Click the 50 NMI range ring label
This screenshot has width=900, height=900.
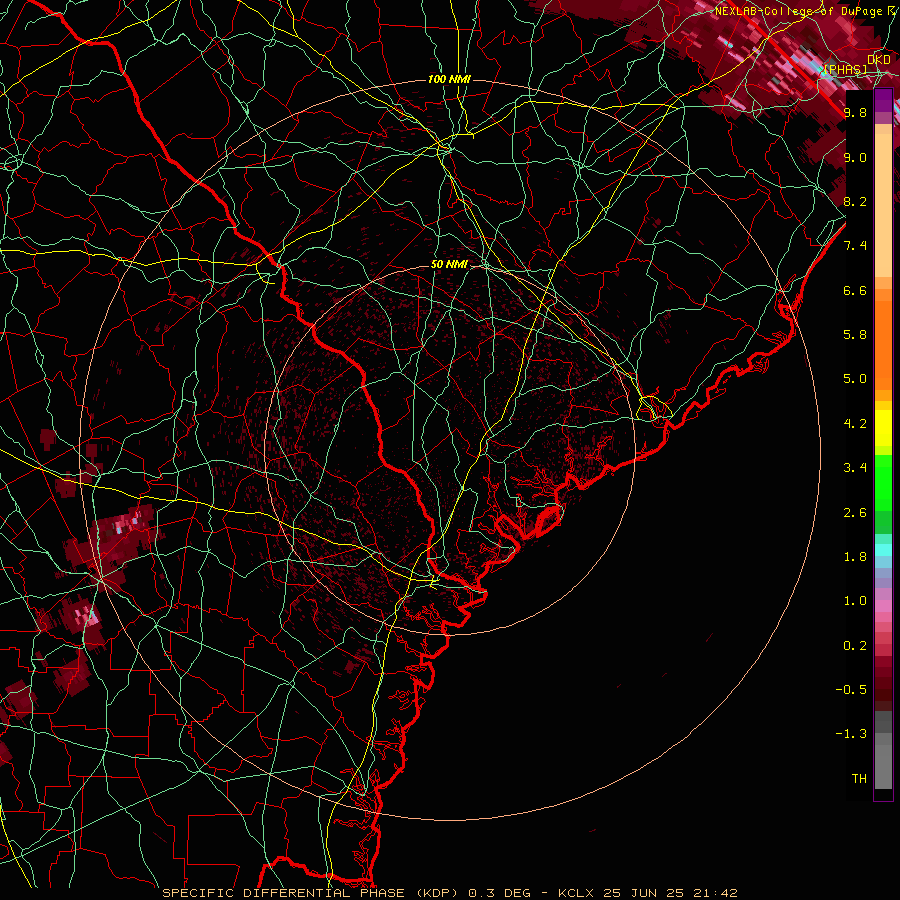pos(449,265)
